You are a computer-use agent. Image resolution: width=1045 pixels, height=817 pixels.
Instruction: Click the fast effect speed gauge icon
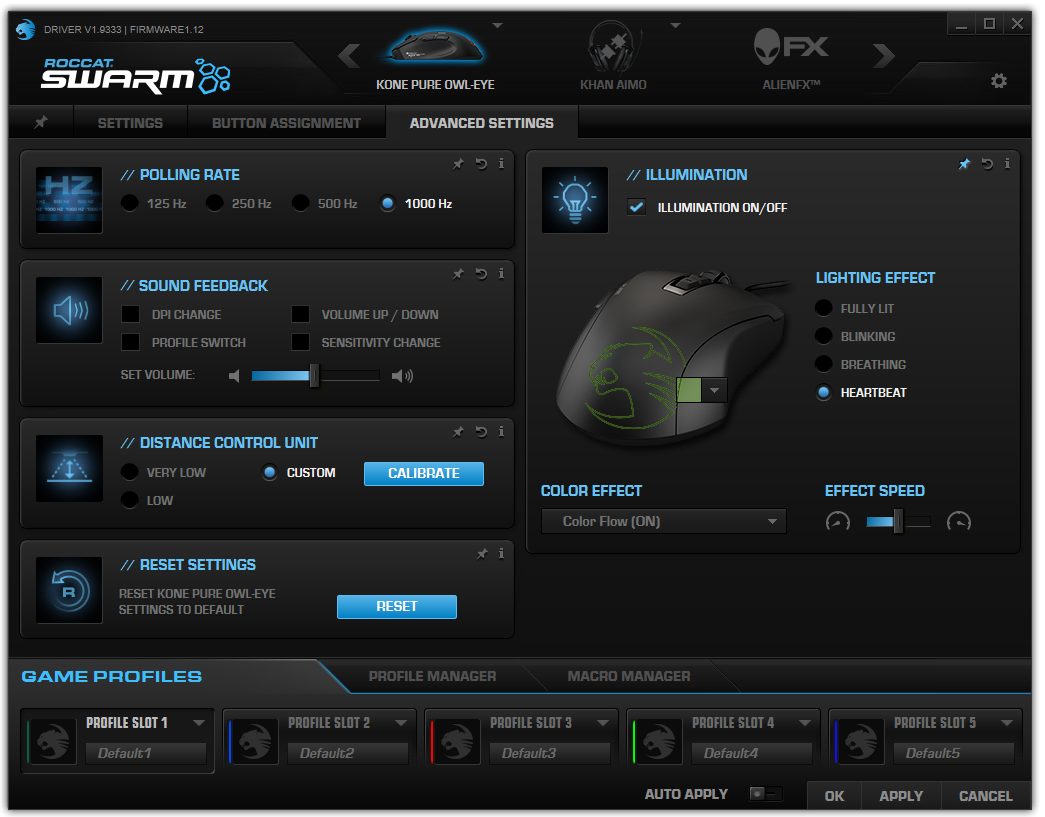coord(959,521)
